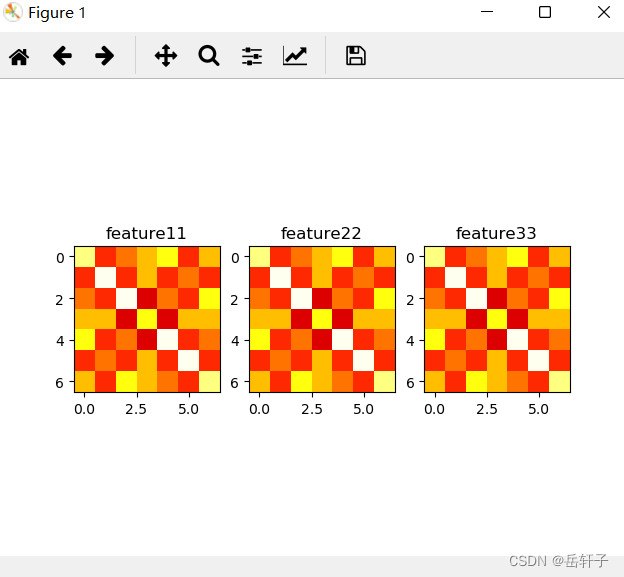The width and height of the screenshot is (624, 577).
Task: Open Configure subplots sliders icon
Action: 252,56
